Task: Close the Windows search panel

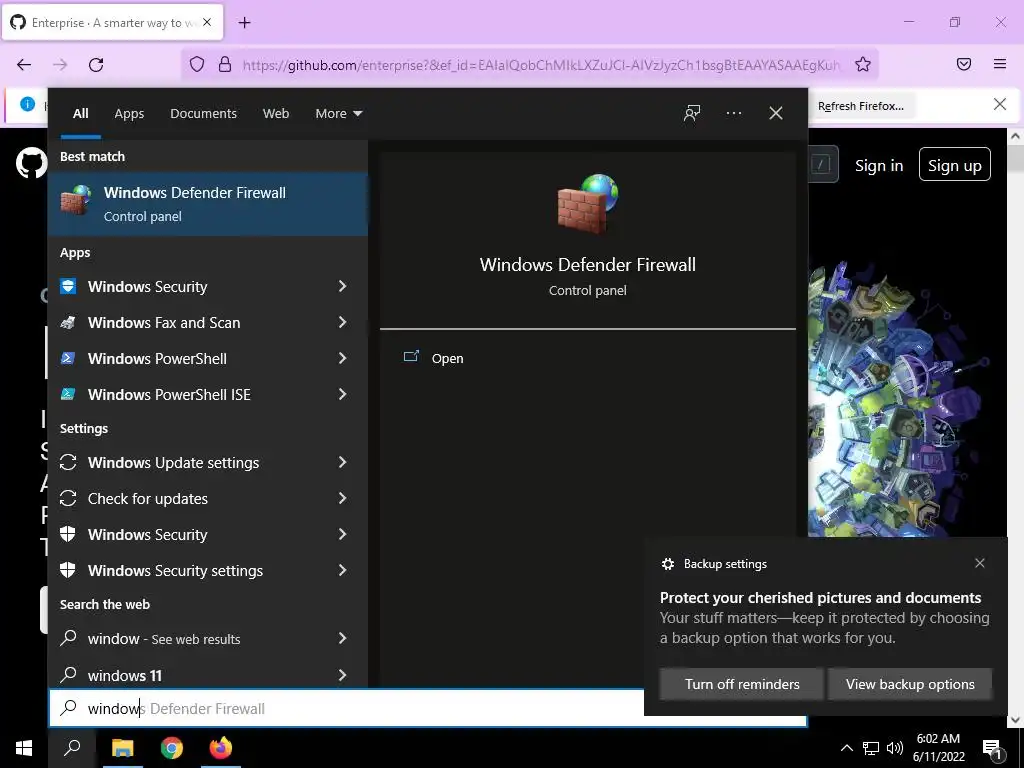Action: click(776, 113)
